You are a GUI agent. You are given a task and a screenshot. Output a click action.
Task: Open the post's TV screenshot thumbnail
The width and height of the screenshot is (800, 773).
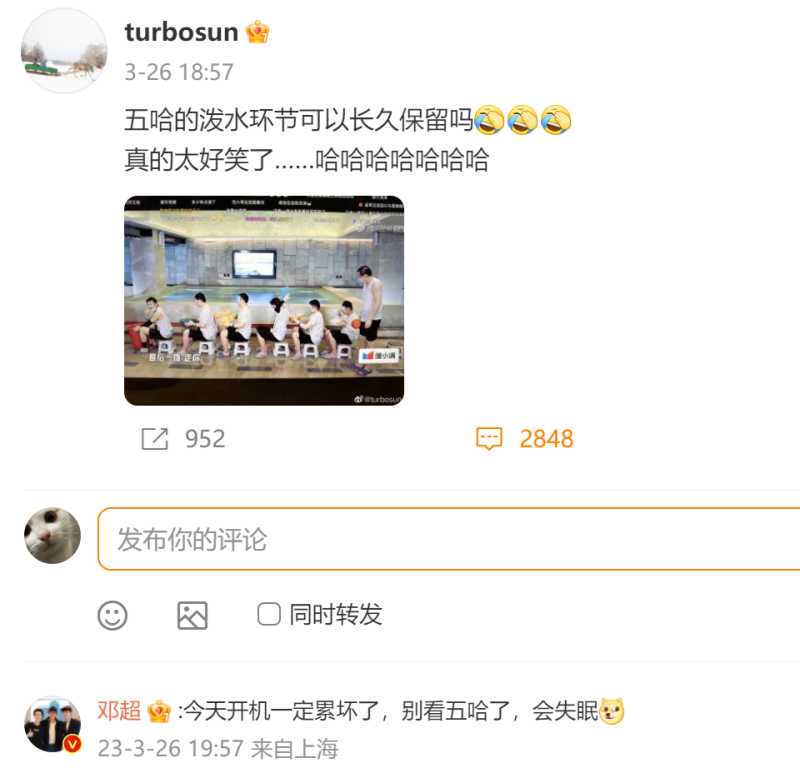[264, 301]
